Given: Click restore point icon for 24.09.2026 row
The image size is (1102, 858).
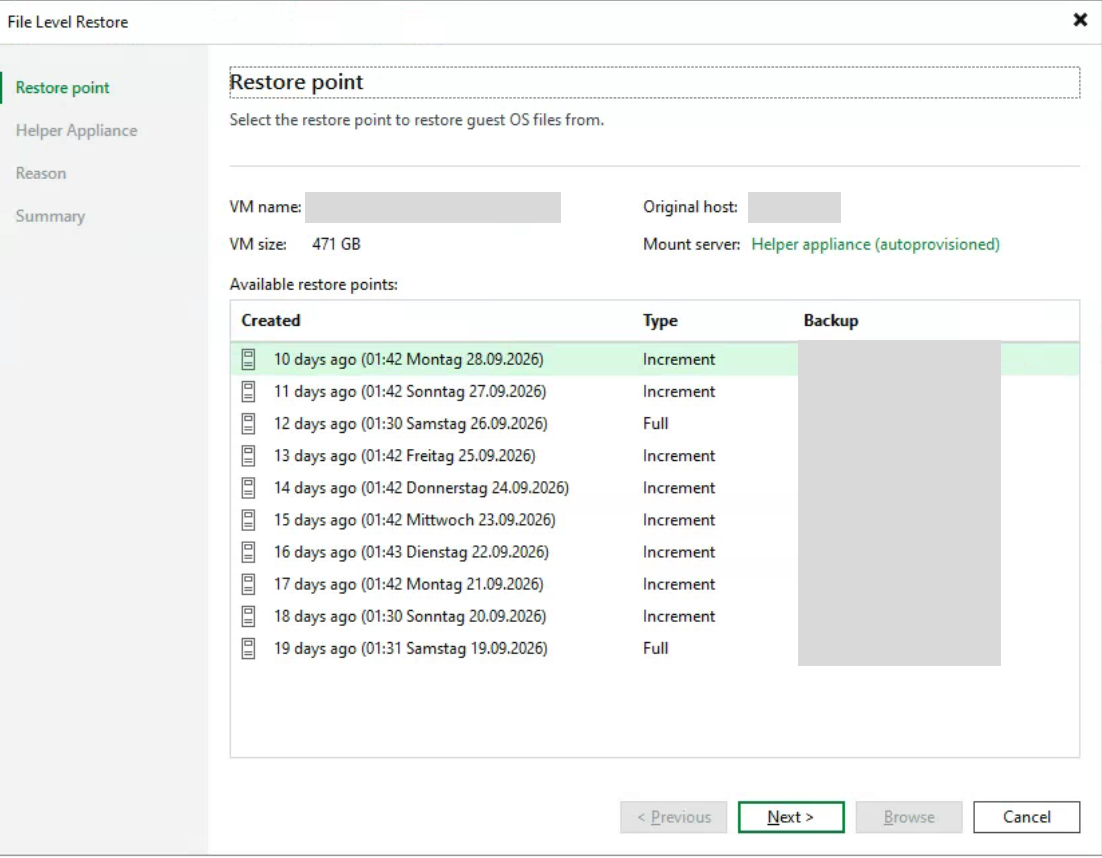Looking at the screenshot, I should click(x=248, y=488).
